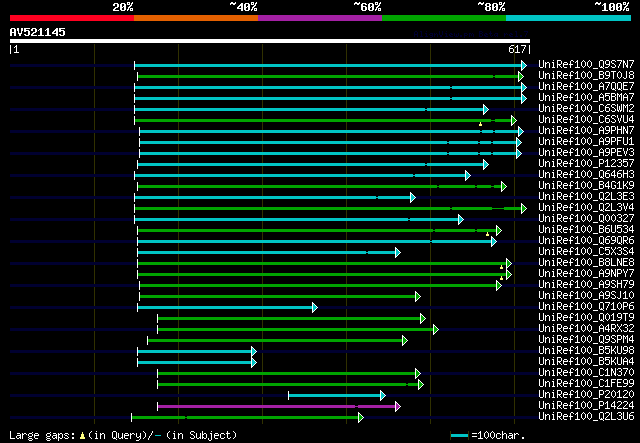Click the red 20% color legend segment
640x443 pixels.
(72, 18)
